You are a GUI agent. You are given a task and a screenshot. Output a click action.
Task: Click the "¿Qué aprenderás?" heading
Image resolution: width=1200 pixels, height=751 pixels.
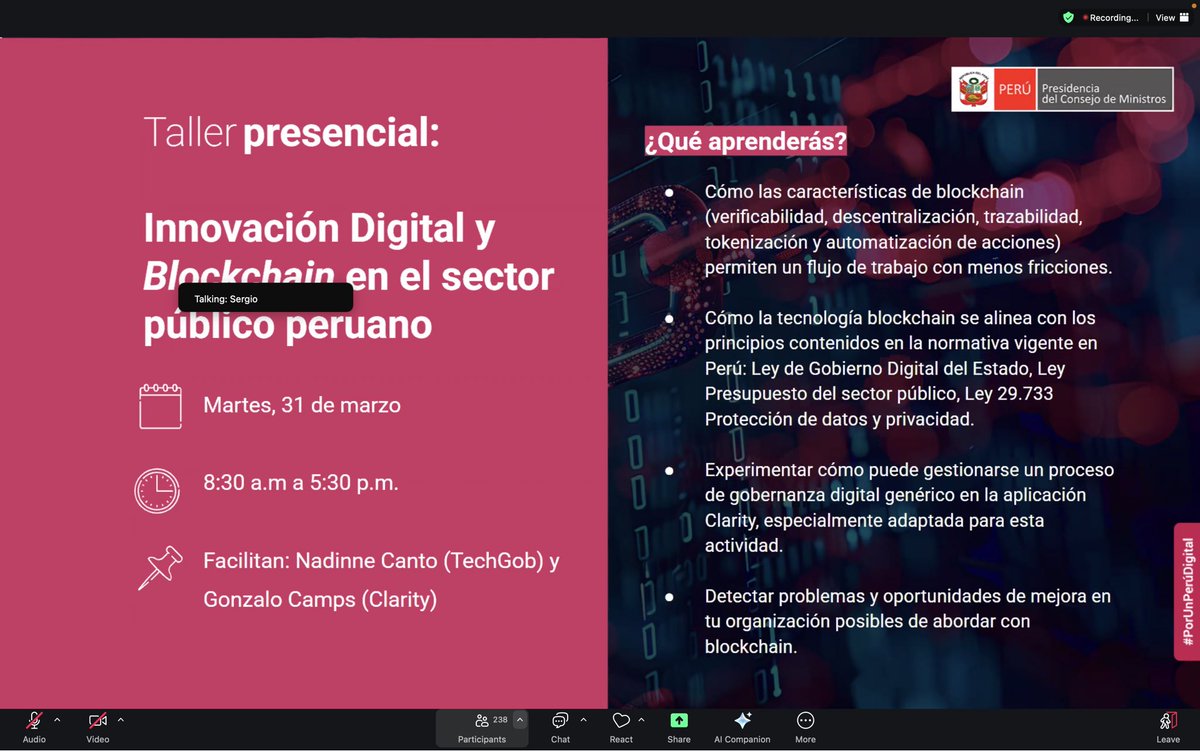coord(746,143)
